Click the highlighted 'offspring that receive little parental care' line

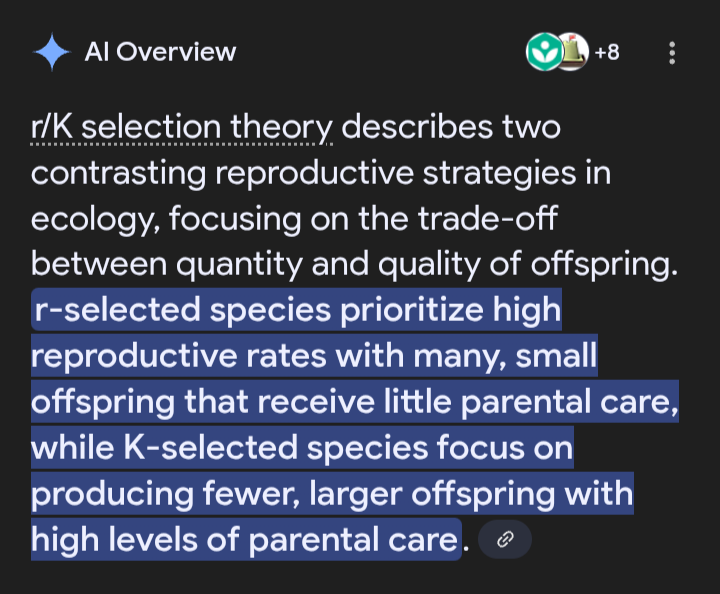[355, 401]
